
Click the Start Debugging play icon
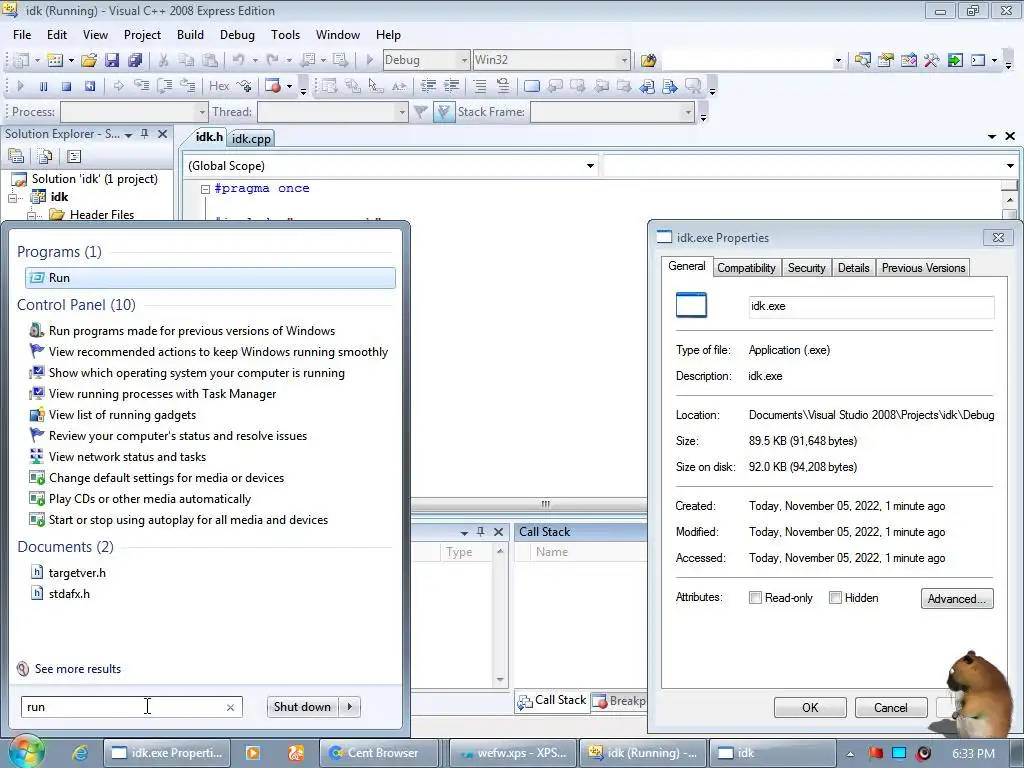coord(370,60)
